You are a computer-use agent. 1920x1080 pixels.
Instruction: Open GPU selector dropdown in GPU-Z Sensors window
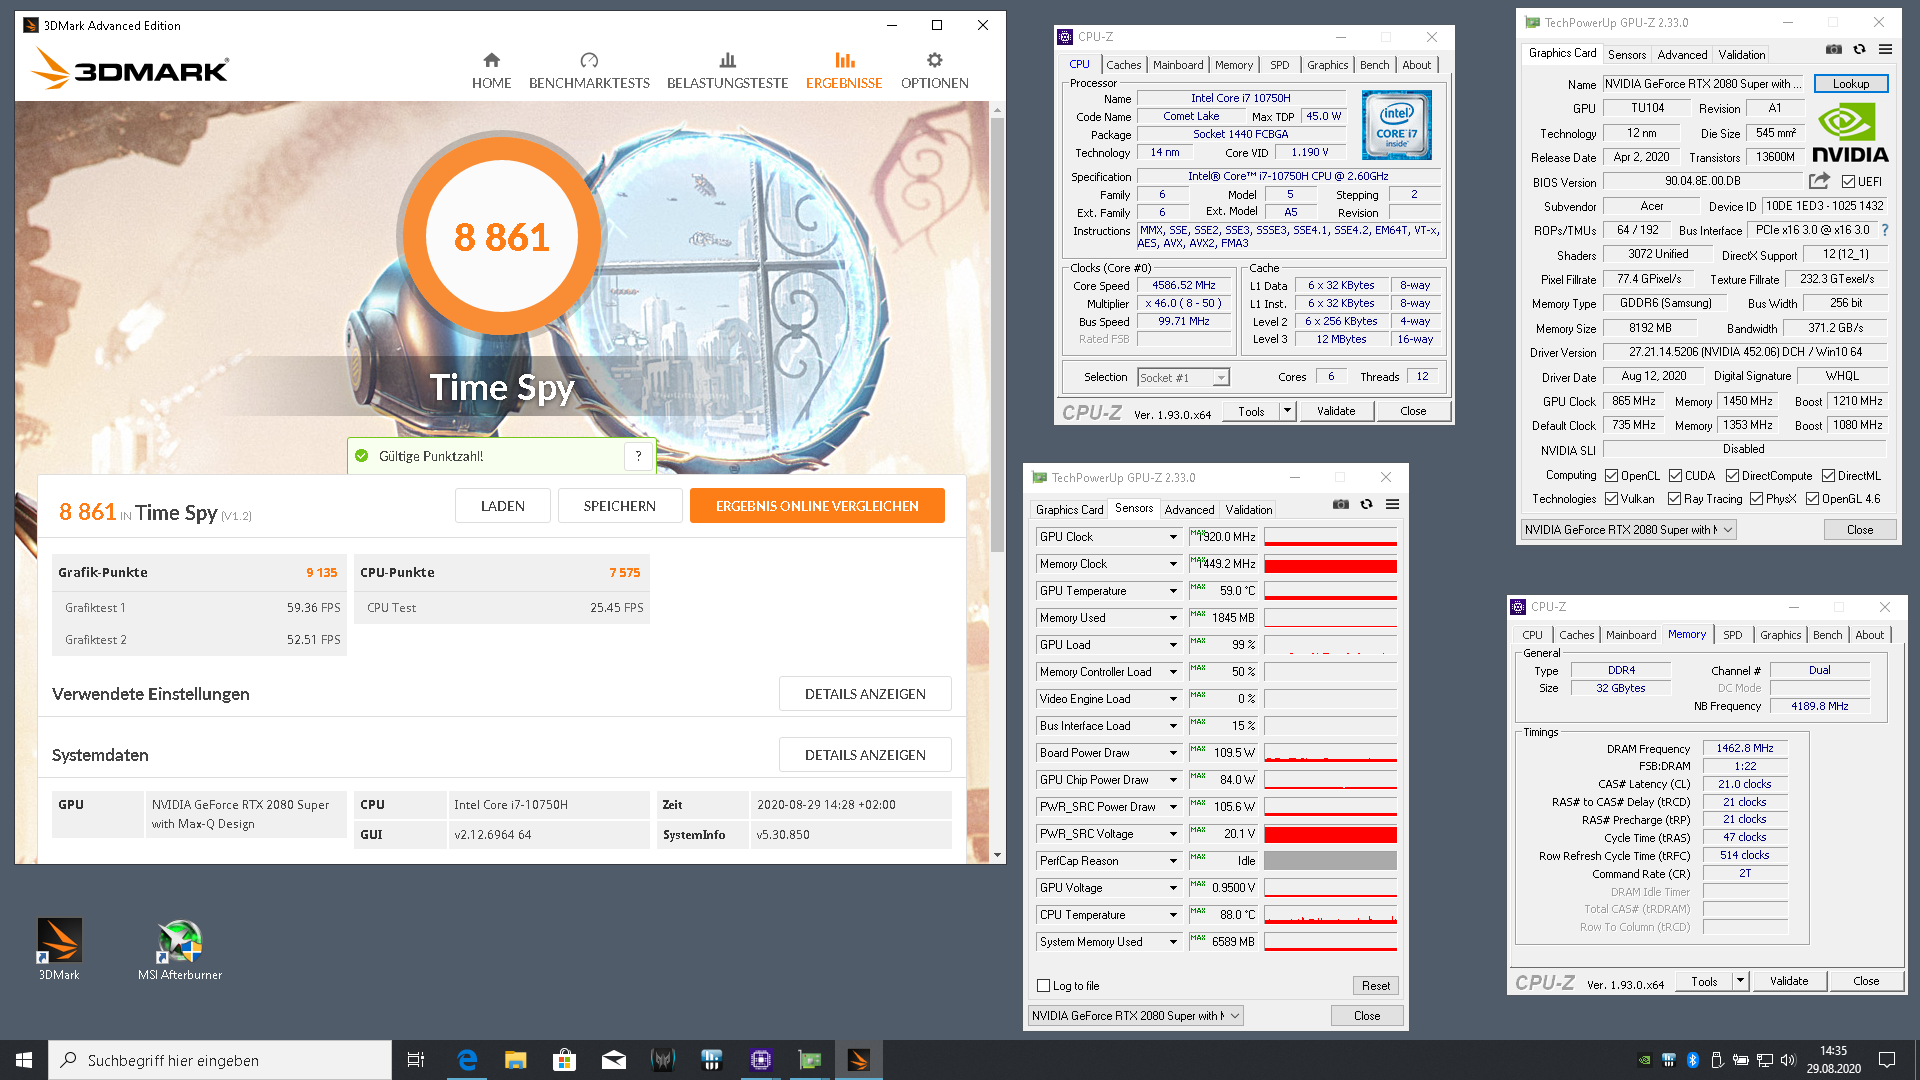click(1135, 1016)
